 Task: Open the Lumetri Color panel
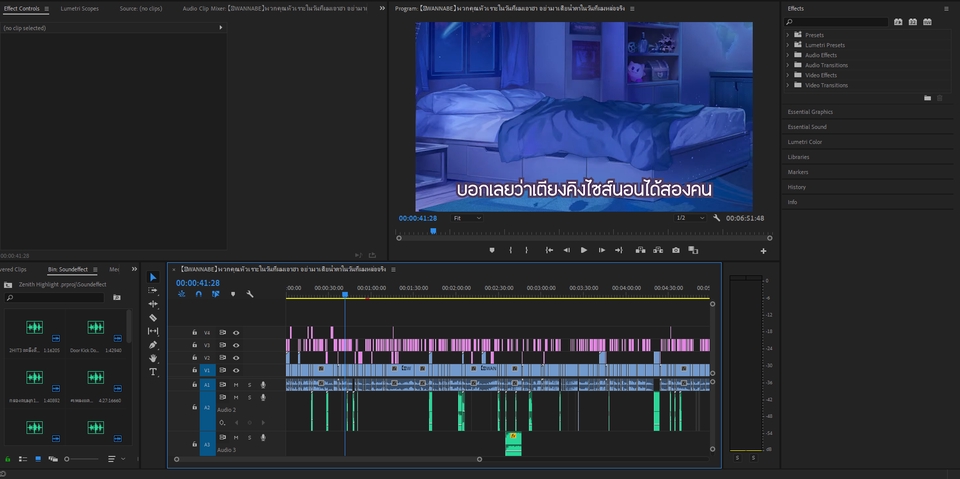pyautogui.click(x=804, y=142)
